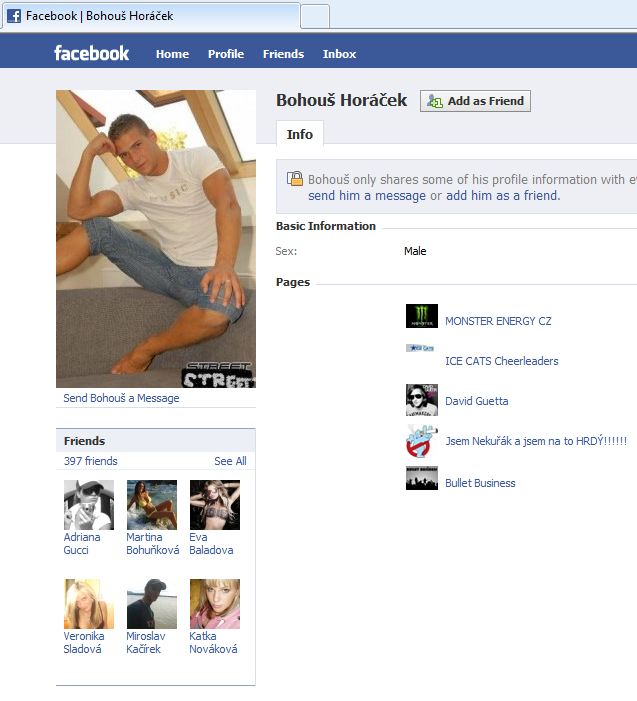Click Send Bohouš a Message link
This screenshot has width=637, height=701.
pyautogui.click(x=121, y=398)
